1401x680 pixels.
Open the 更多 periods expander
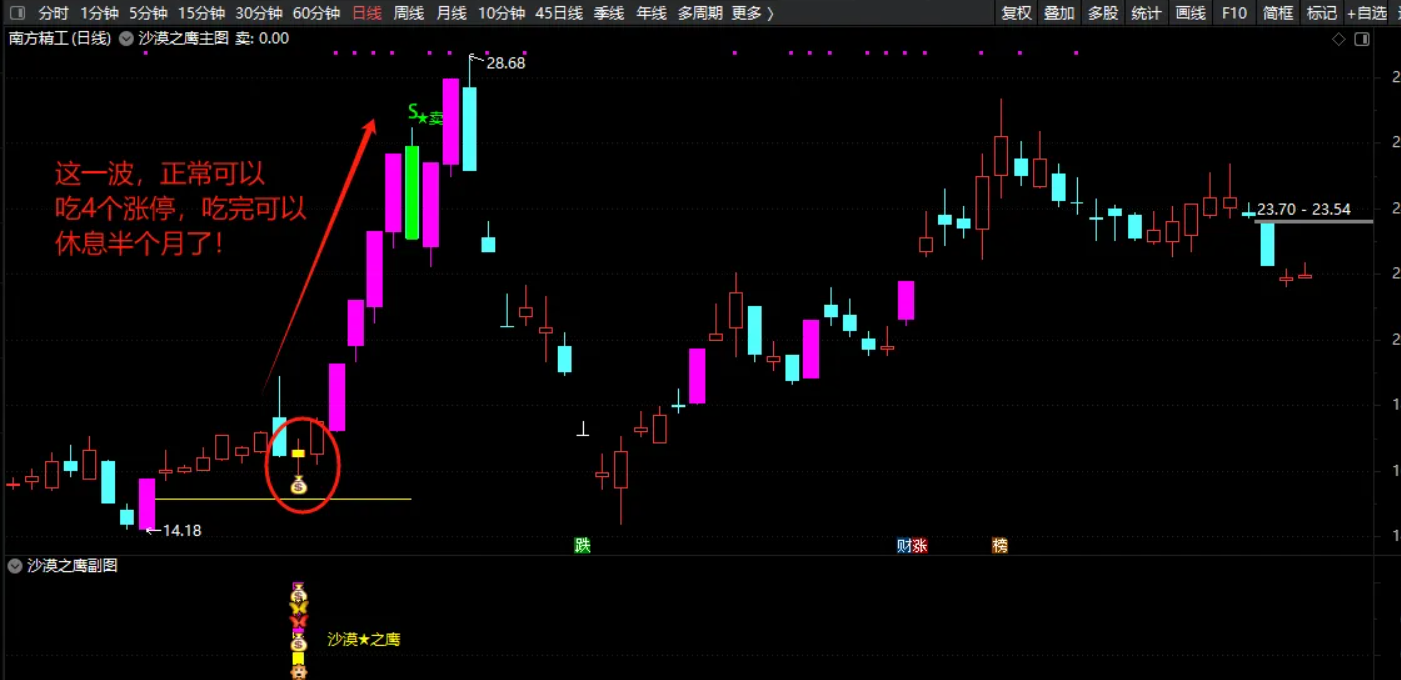(752, 13)
